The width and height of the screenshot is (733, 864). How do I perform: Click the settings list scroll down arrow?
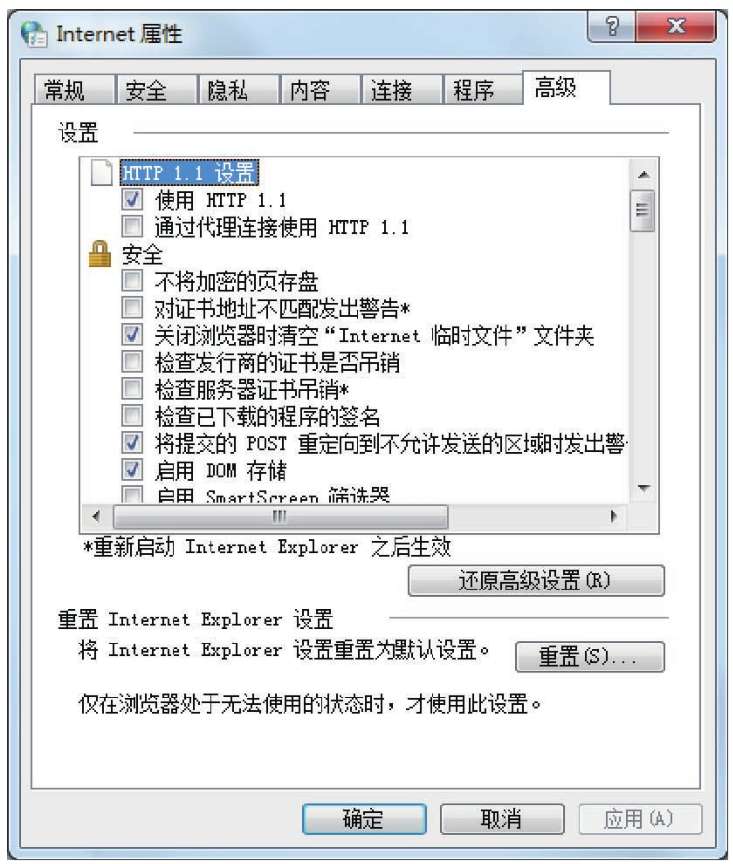(x=643, y=488)
